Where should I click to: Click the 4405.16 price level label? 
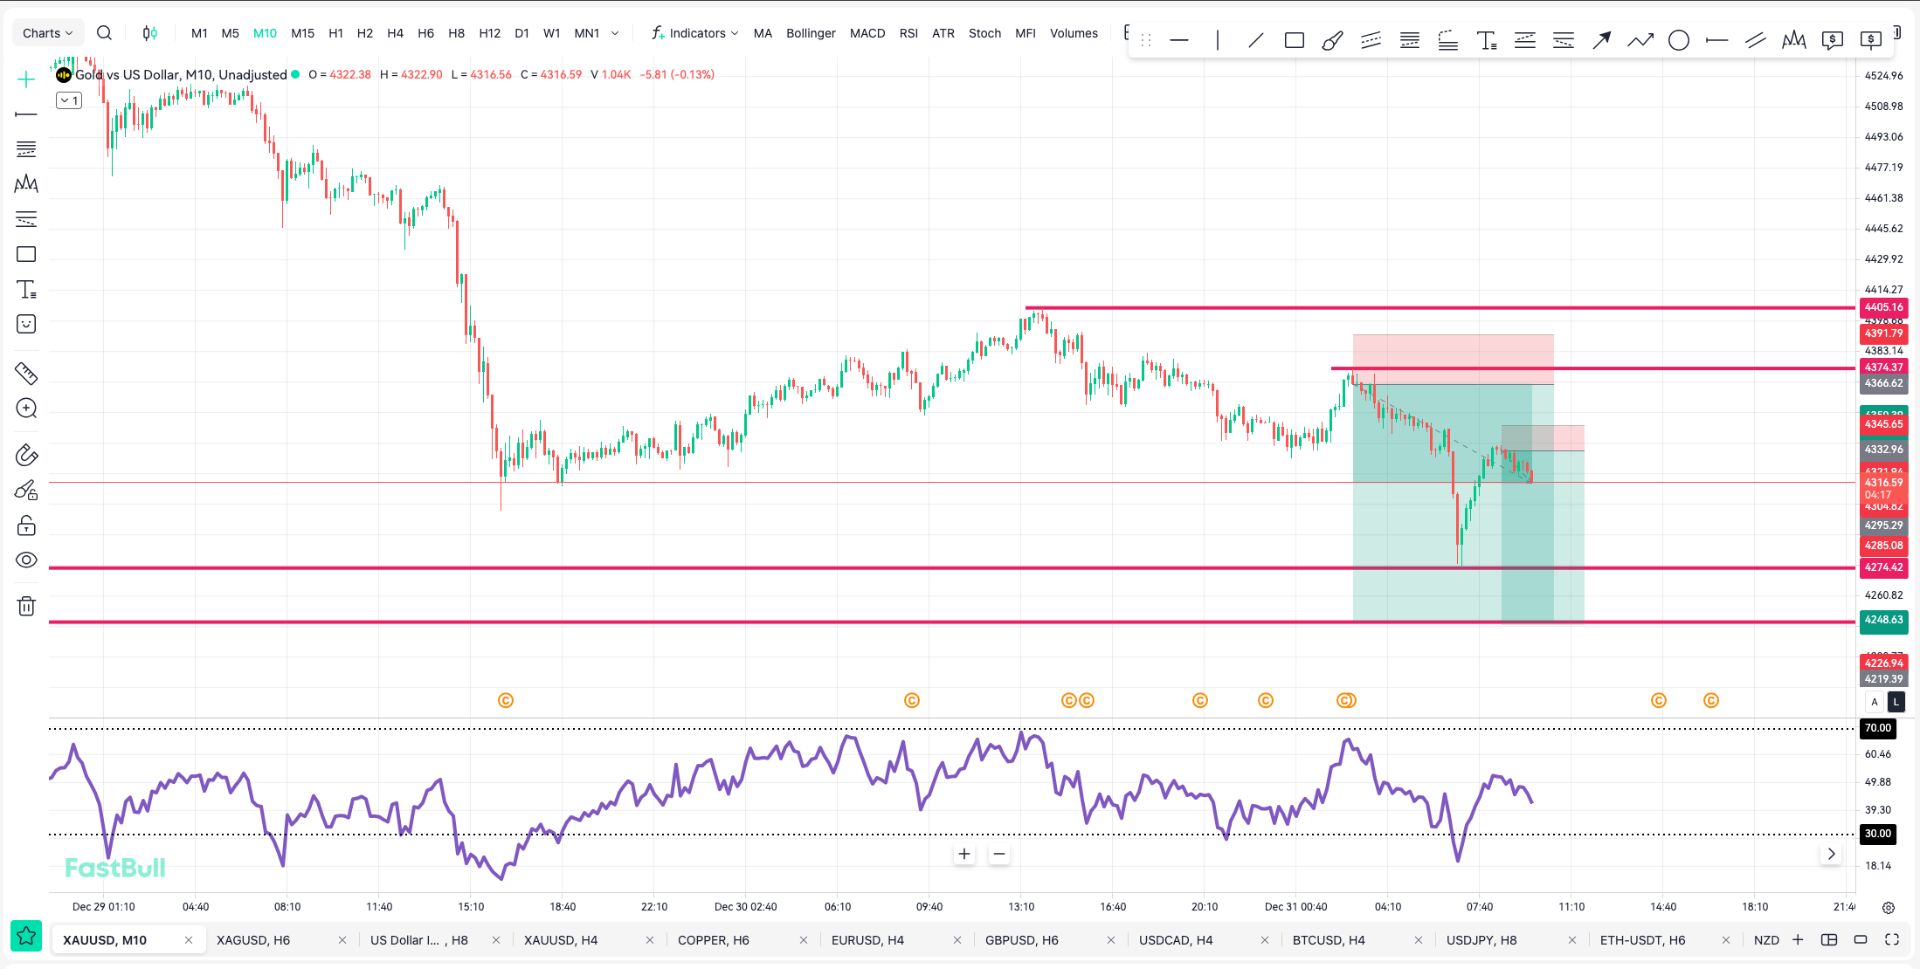1883,308
